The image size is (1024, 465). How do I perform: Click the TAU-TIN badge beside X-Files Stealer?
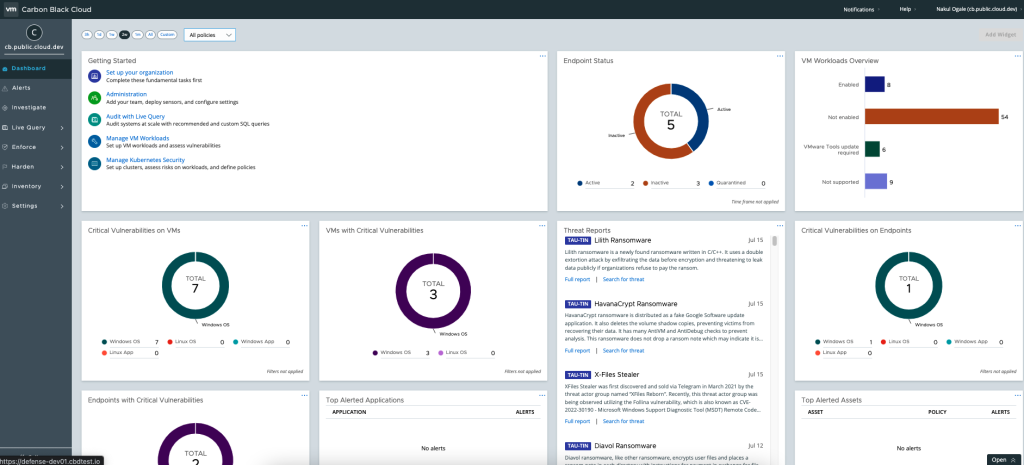[578, 375]
